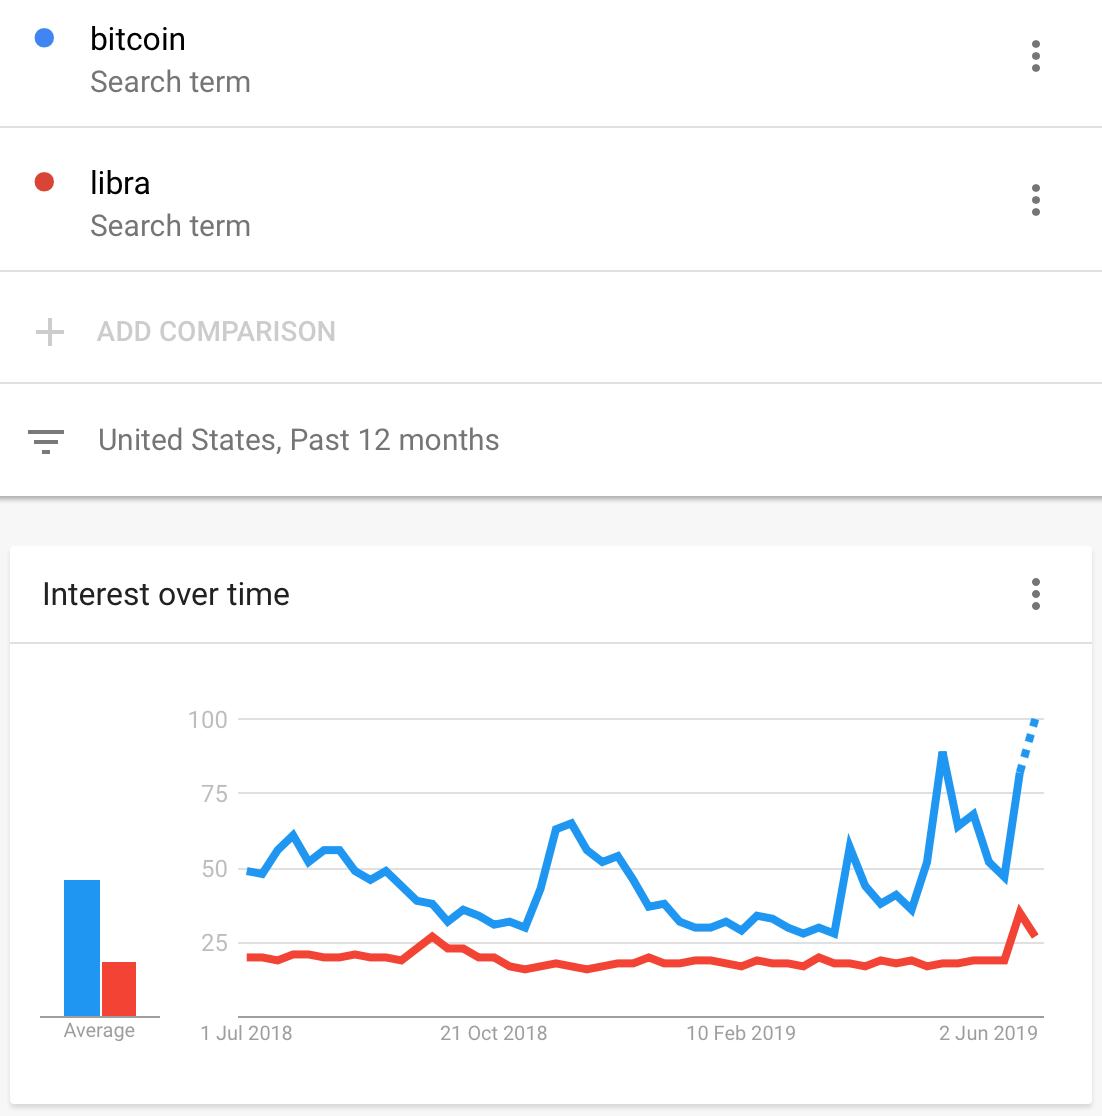This screenshot has width=1102, height=1116.
Task: Click the Interest over time heading
Action: pos(165,594)
